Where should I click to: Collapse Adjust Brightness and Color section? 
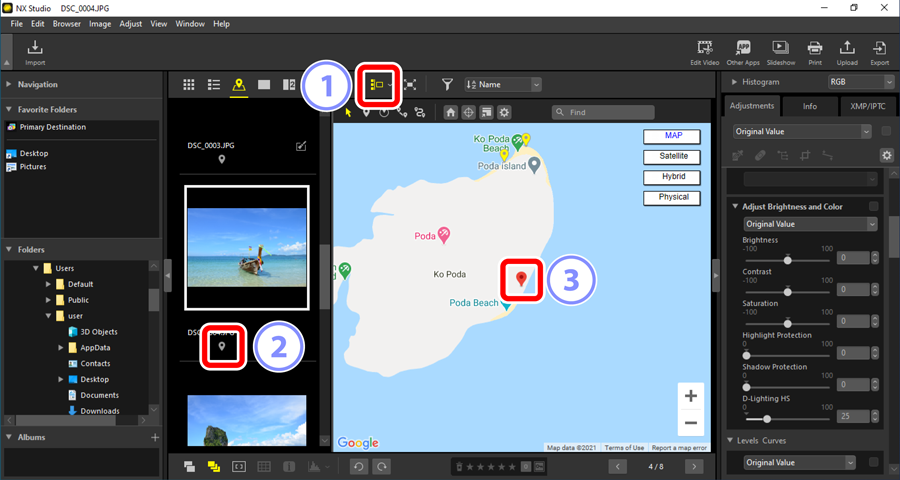pos(735,207)
